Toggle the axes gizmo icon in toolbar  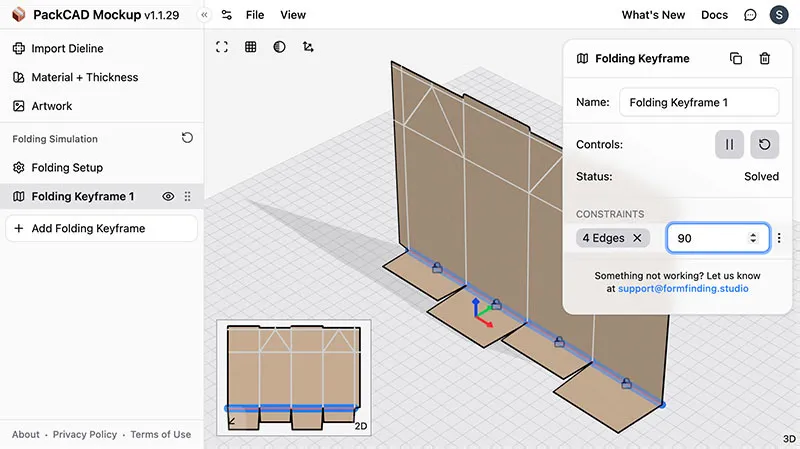(x=308, y=47)
